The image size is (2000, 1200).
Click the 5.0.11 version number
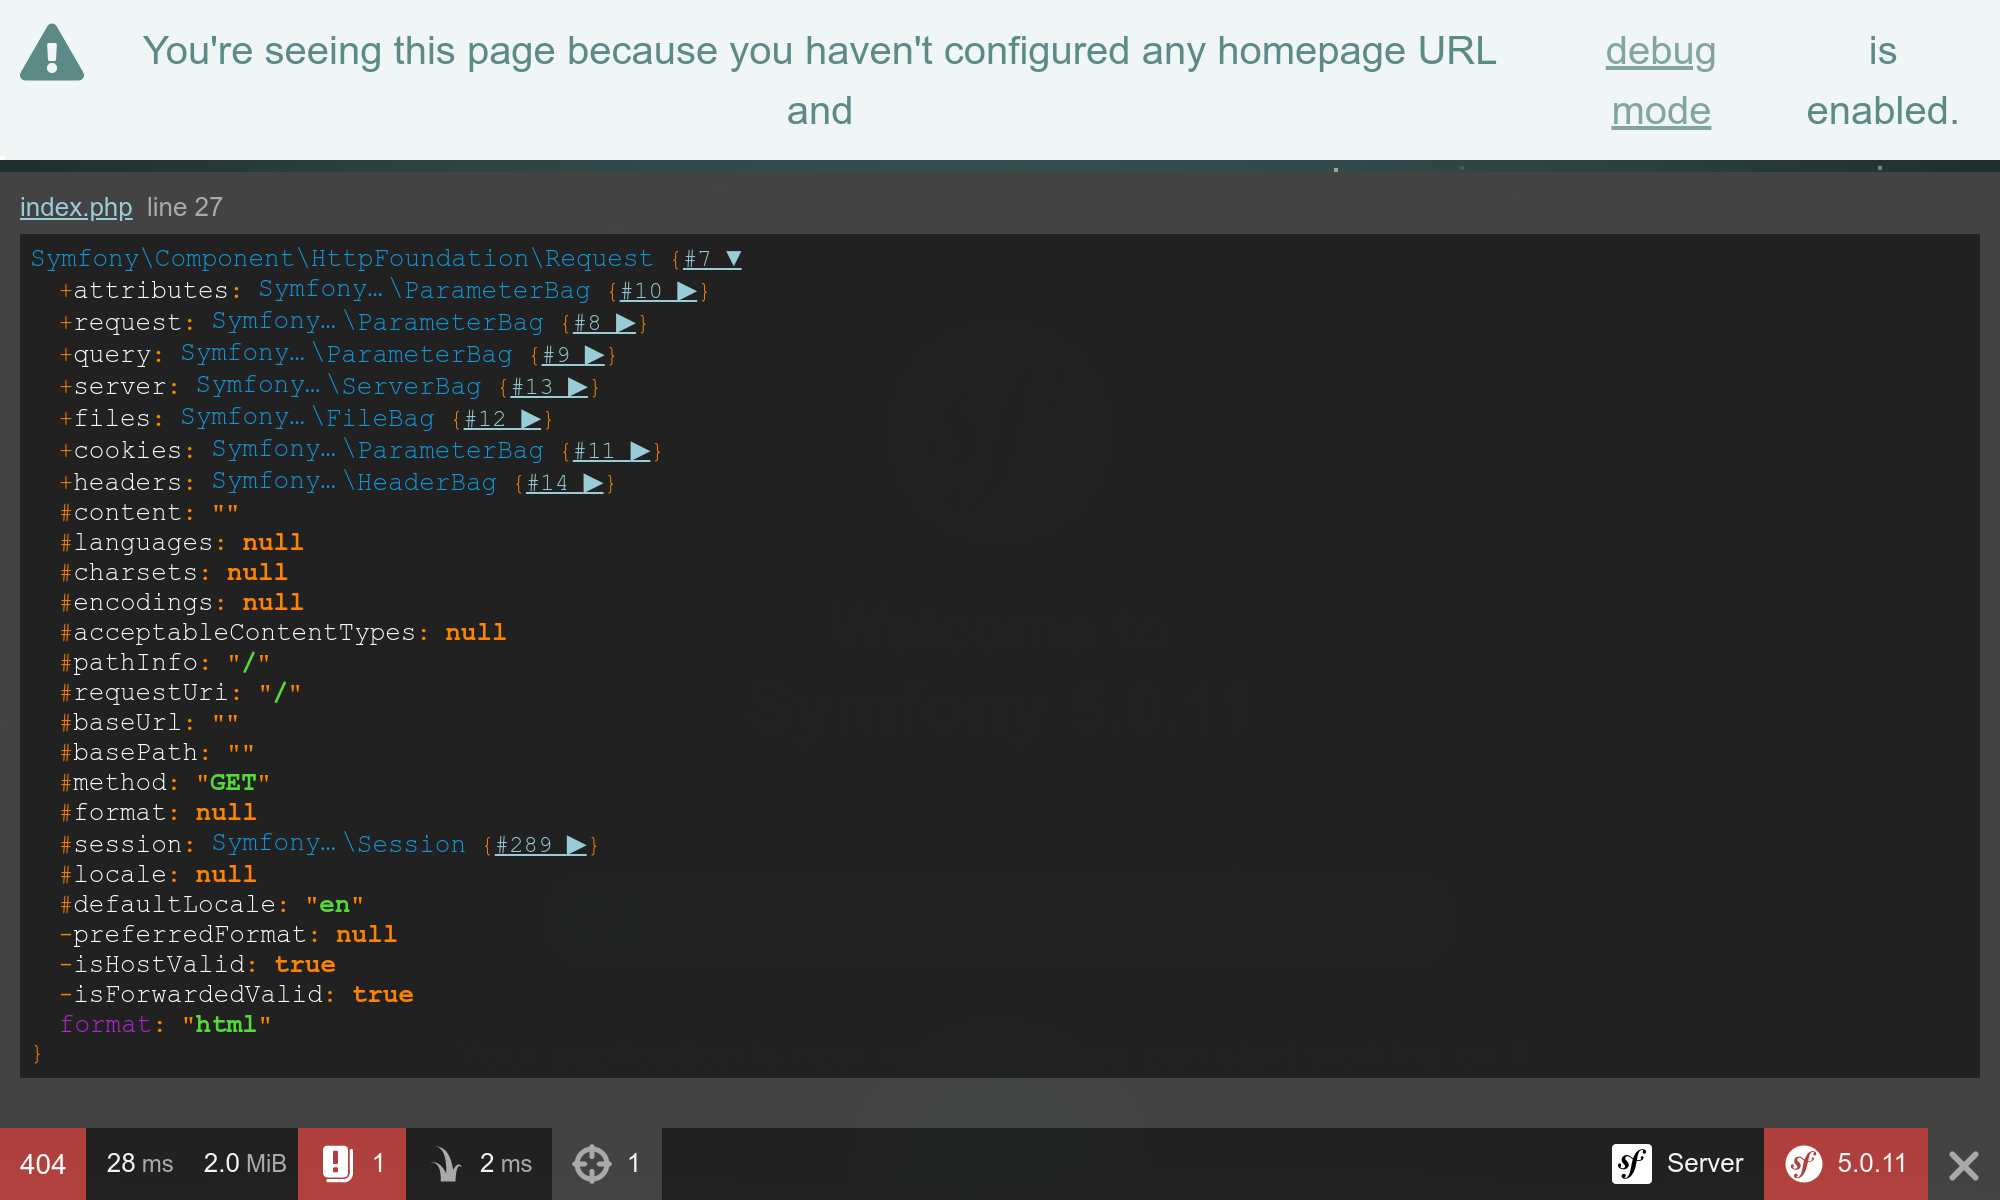tap(1872, 1164)
